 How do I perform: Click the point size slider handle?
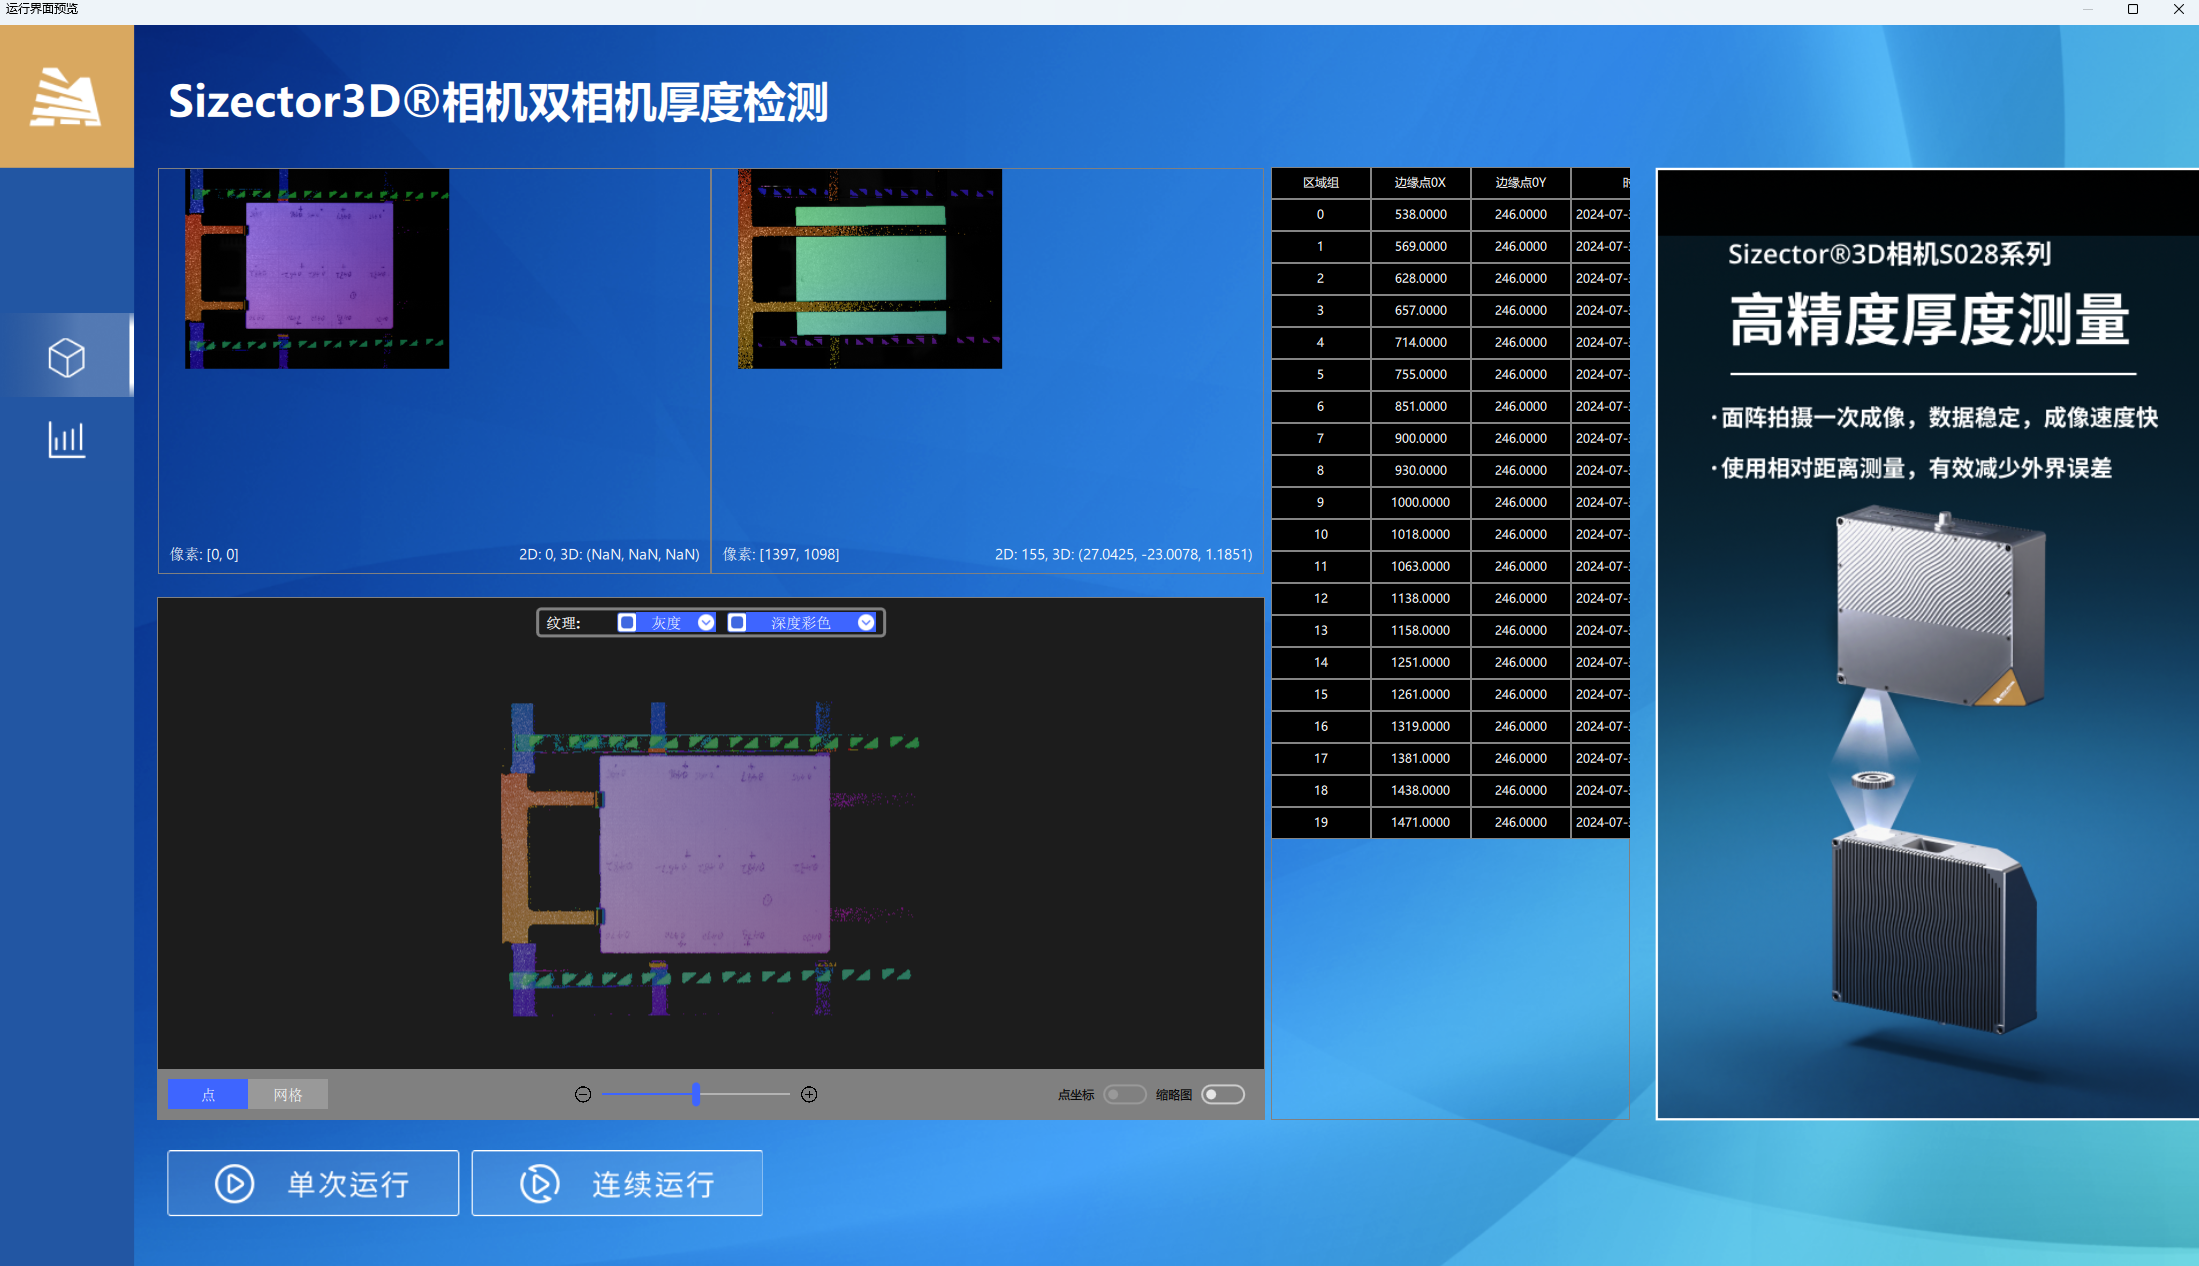[696, 1095]
